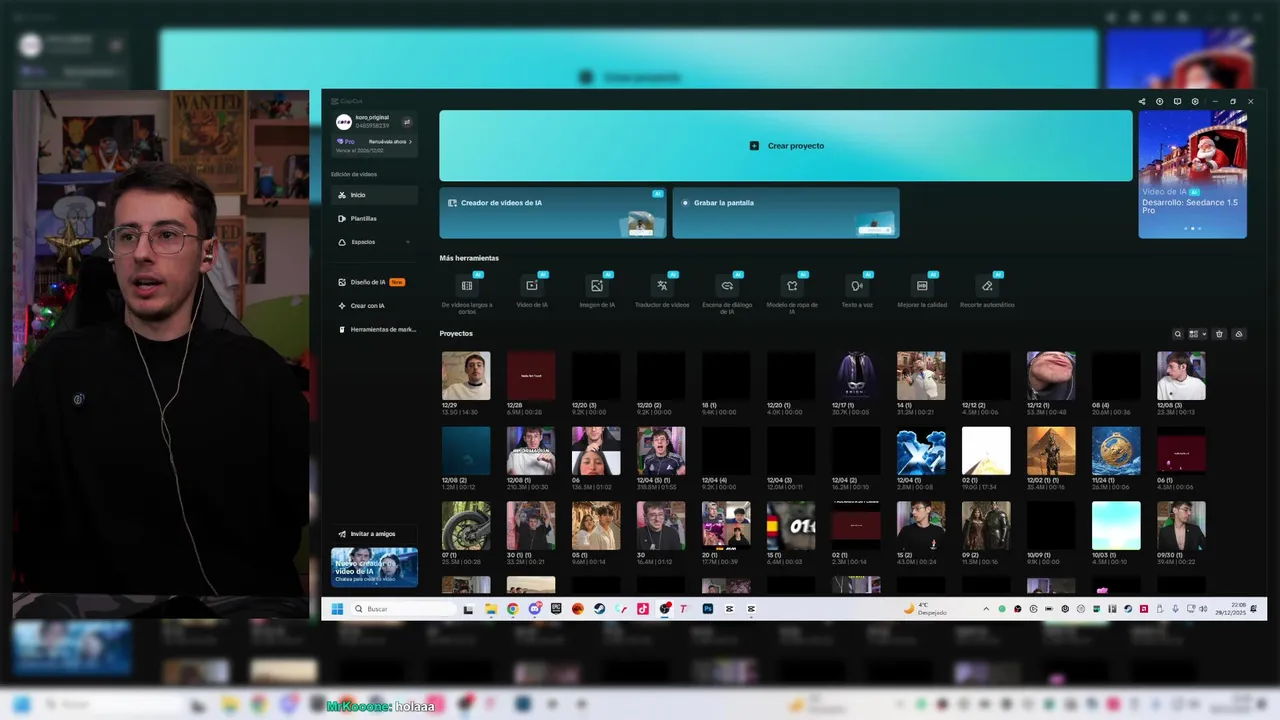
Task: Click the trash icon in Proyectos toolbar
Action: 1219,334
